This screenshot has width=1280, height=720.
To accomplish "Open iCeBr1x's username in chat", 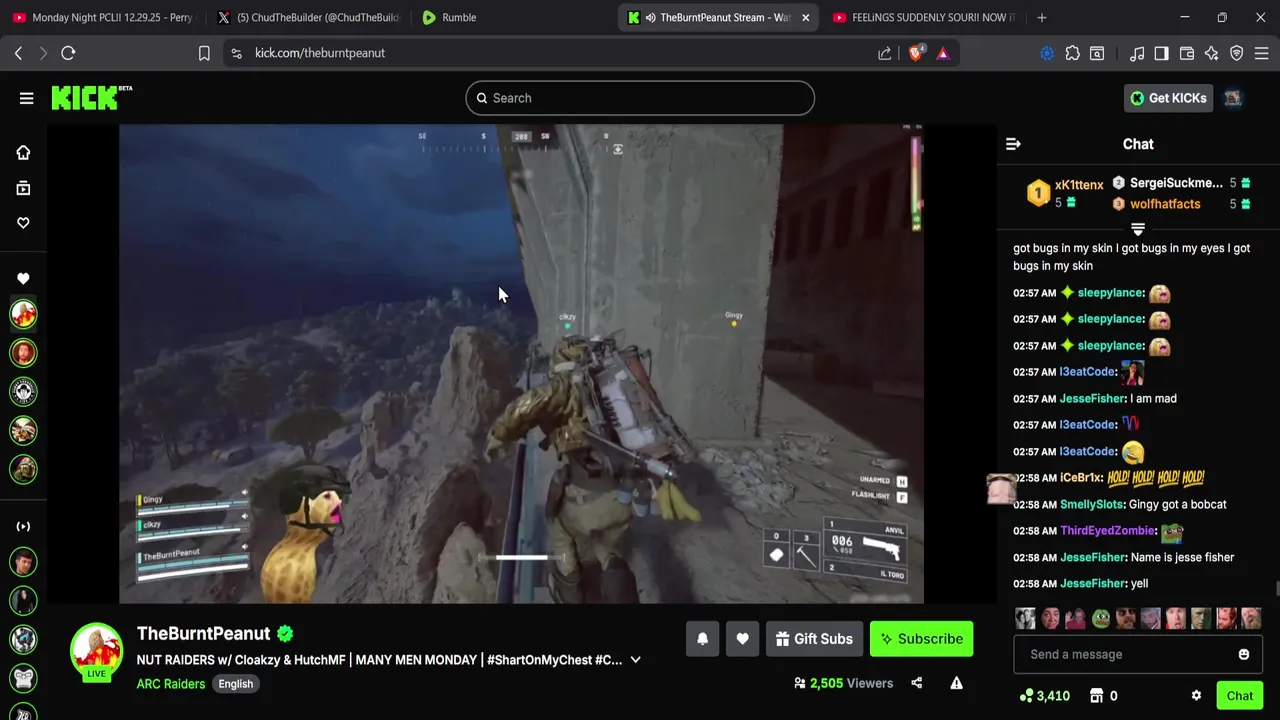I will coord(1080,478).
